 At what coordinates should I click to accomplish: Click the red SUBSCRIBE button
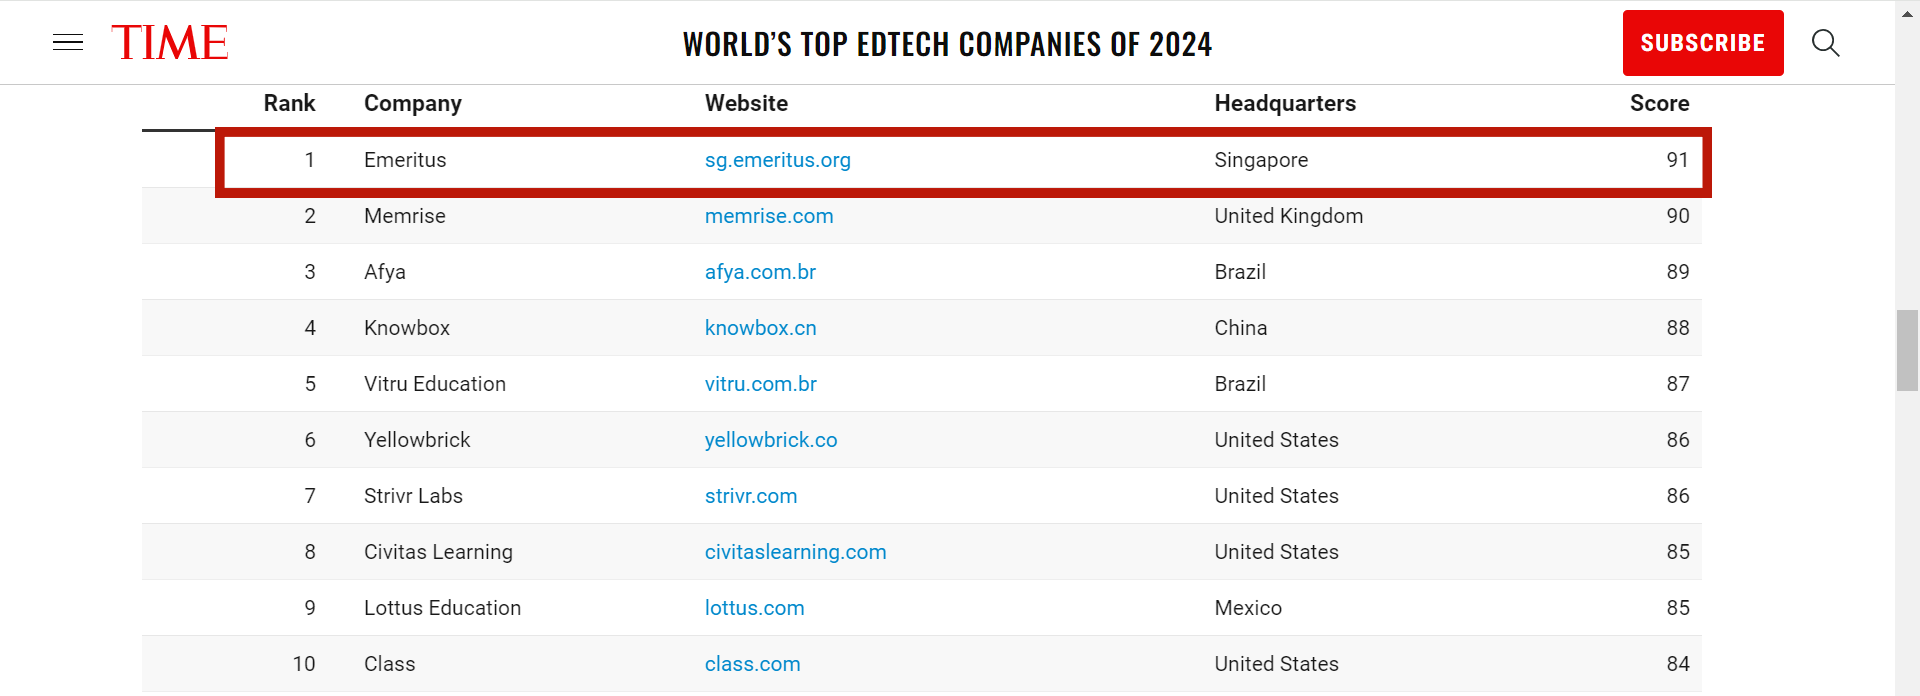click(x=1703, y=43)
